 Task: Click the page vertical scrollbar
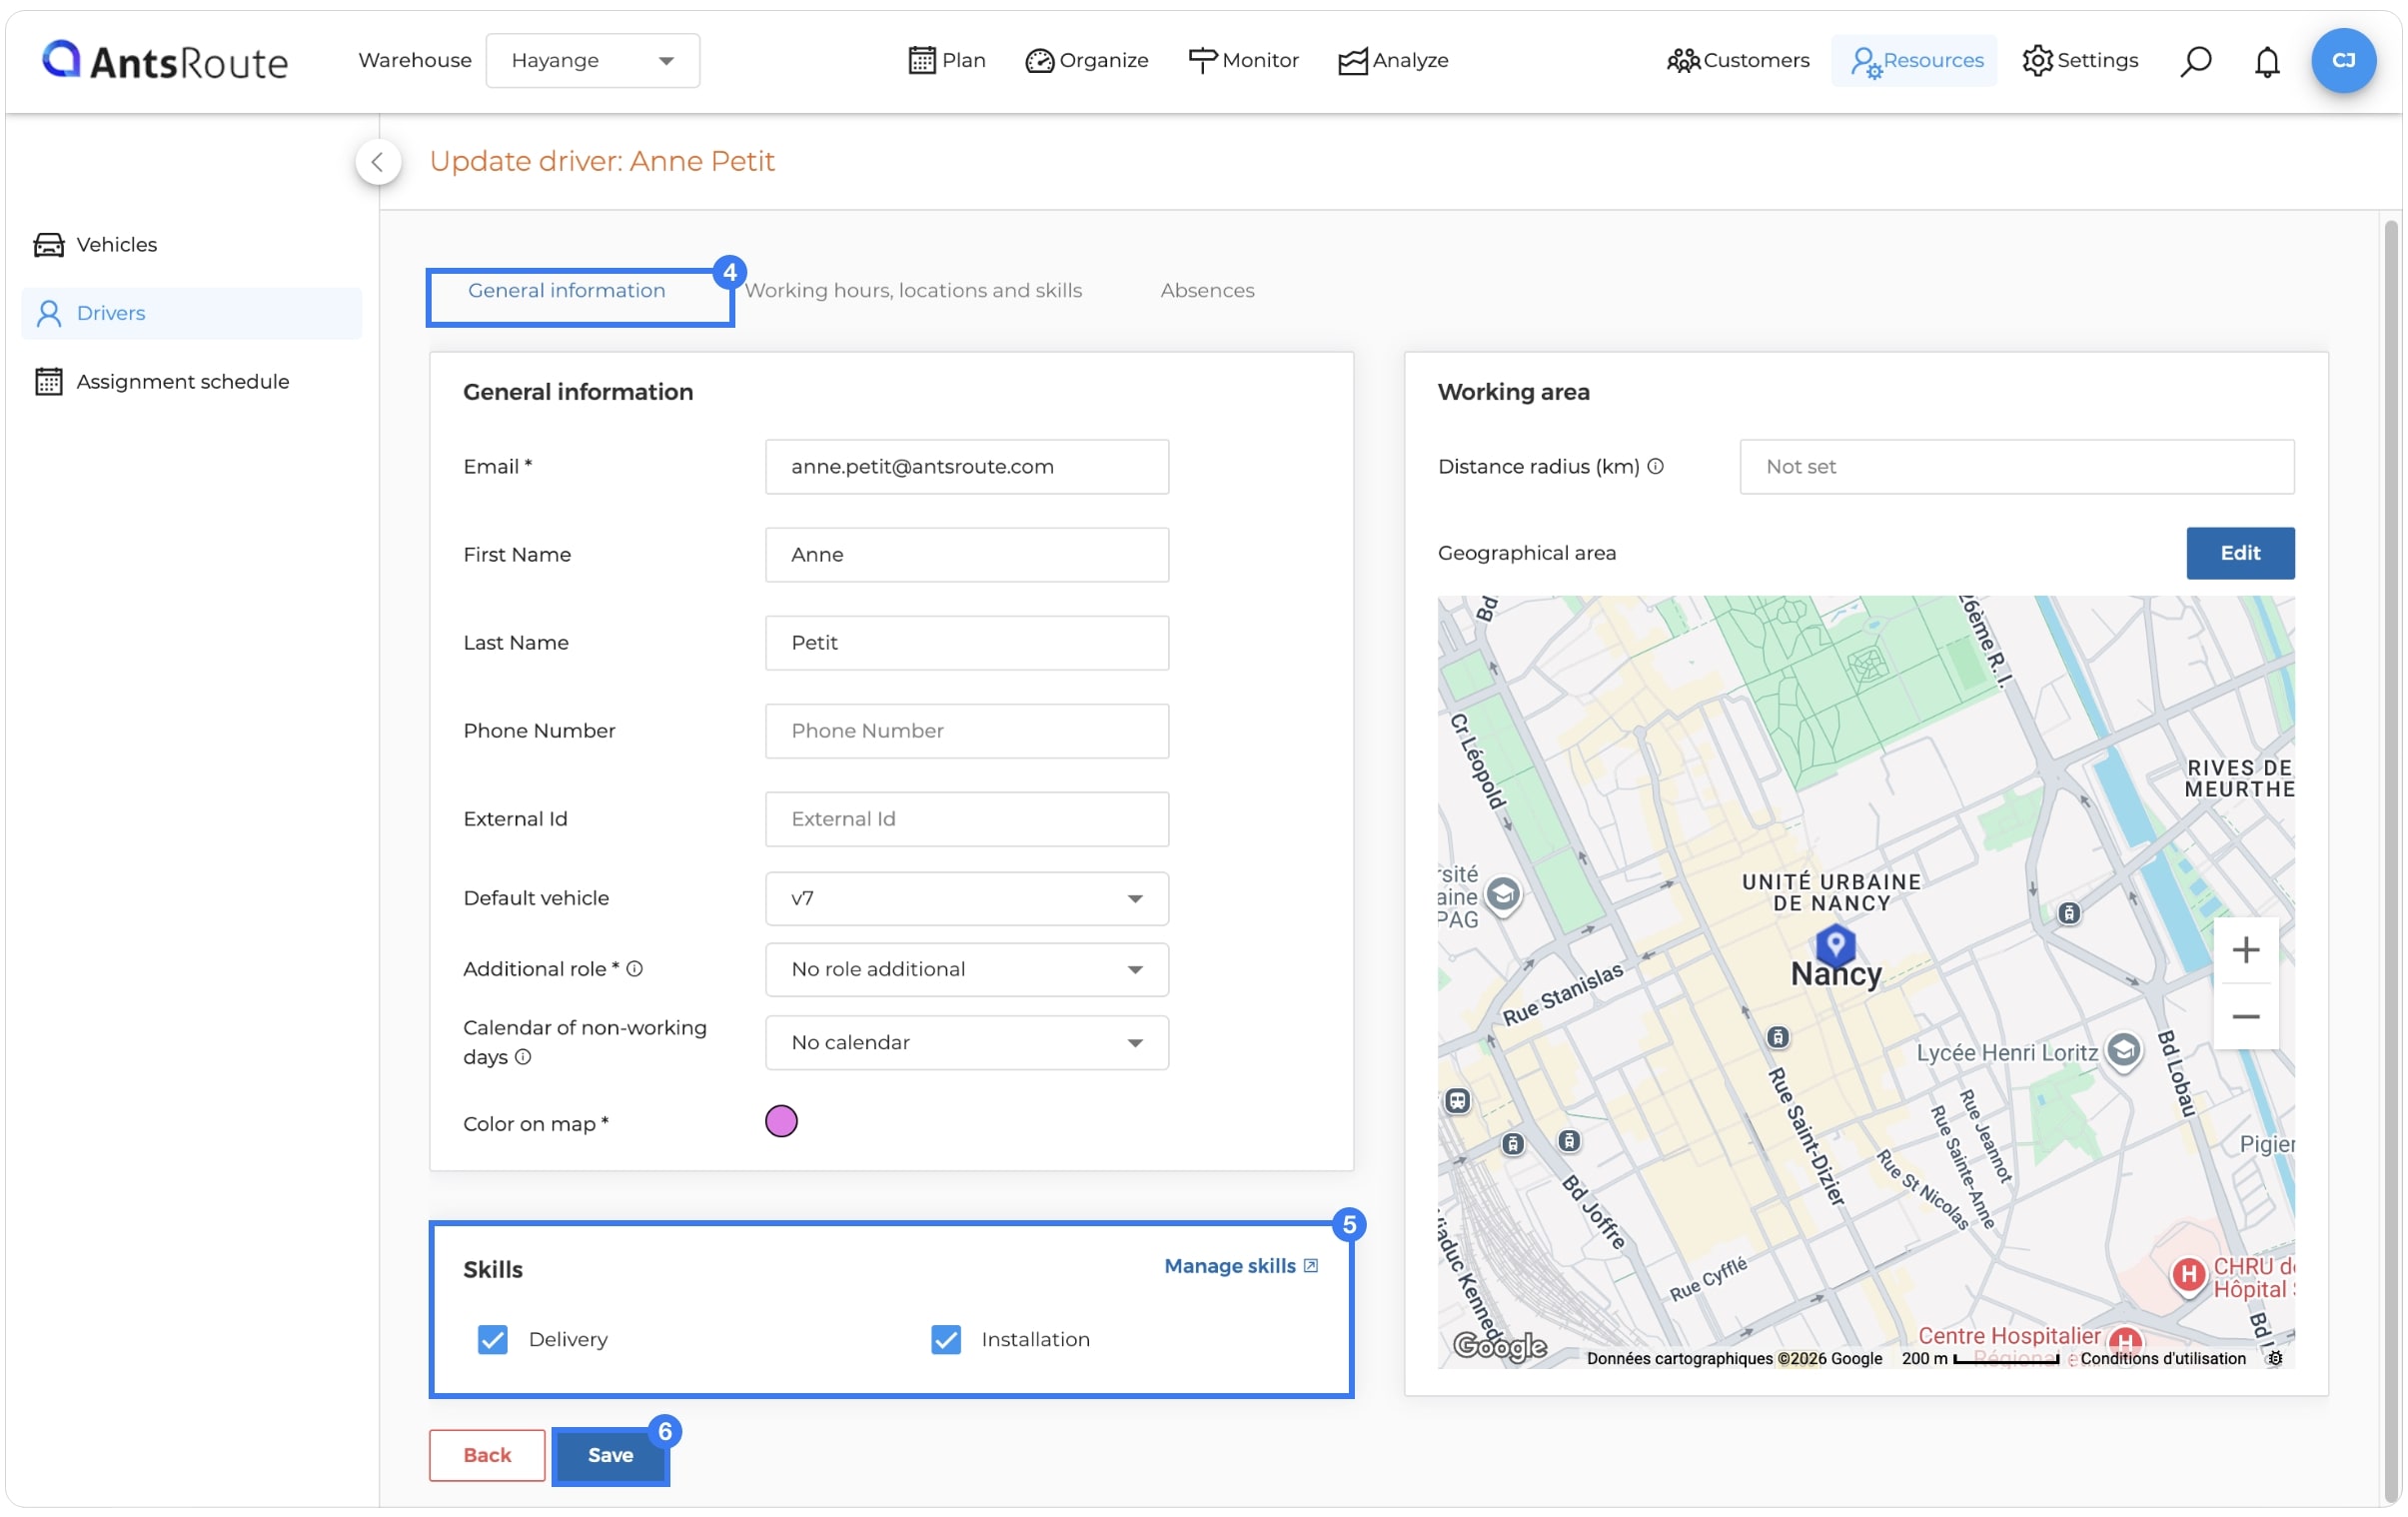click(x=2390, y=860)
